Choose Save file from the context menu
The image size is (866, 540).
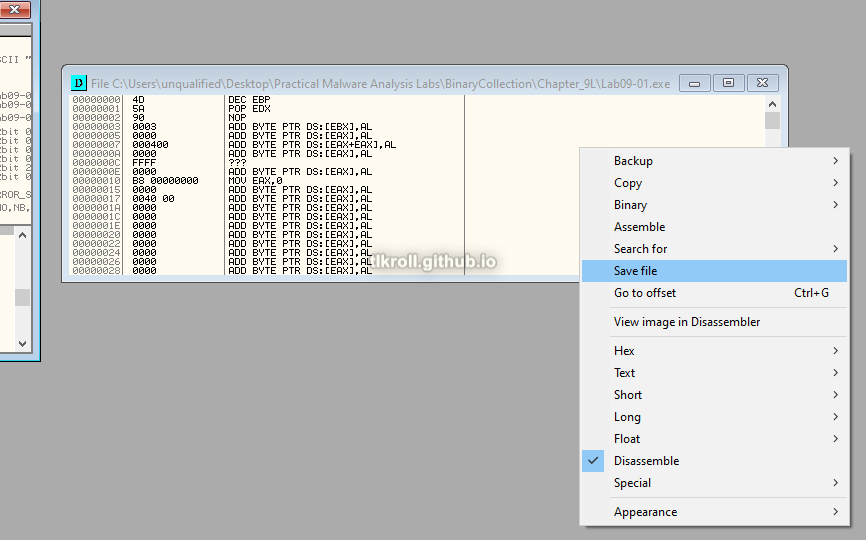tap(636, 271)
